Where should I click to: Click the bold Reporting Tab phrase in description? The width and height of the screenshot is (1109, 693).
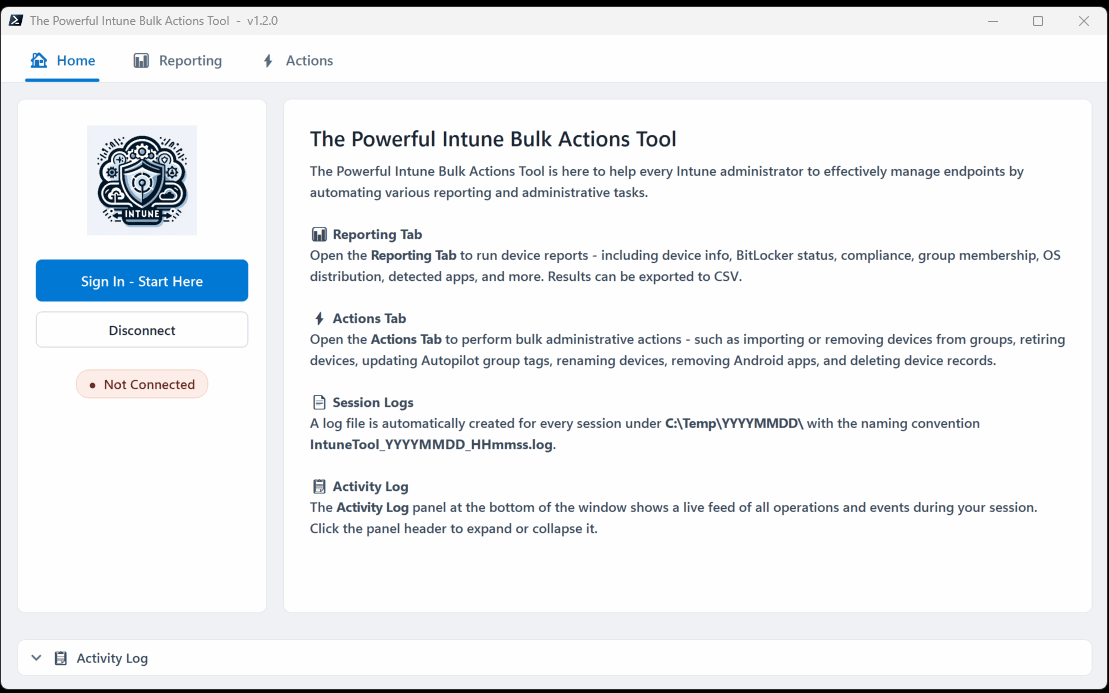[414, 255]
